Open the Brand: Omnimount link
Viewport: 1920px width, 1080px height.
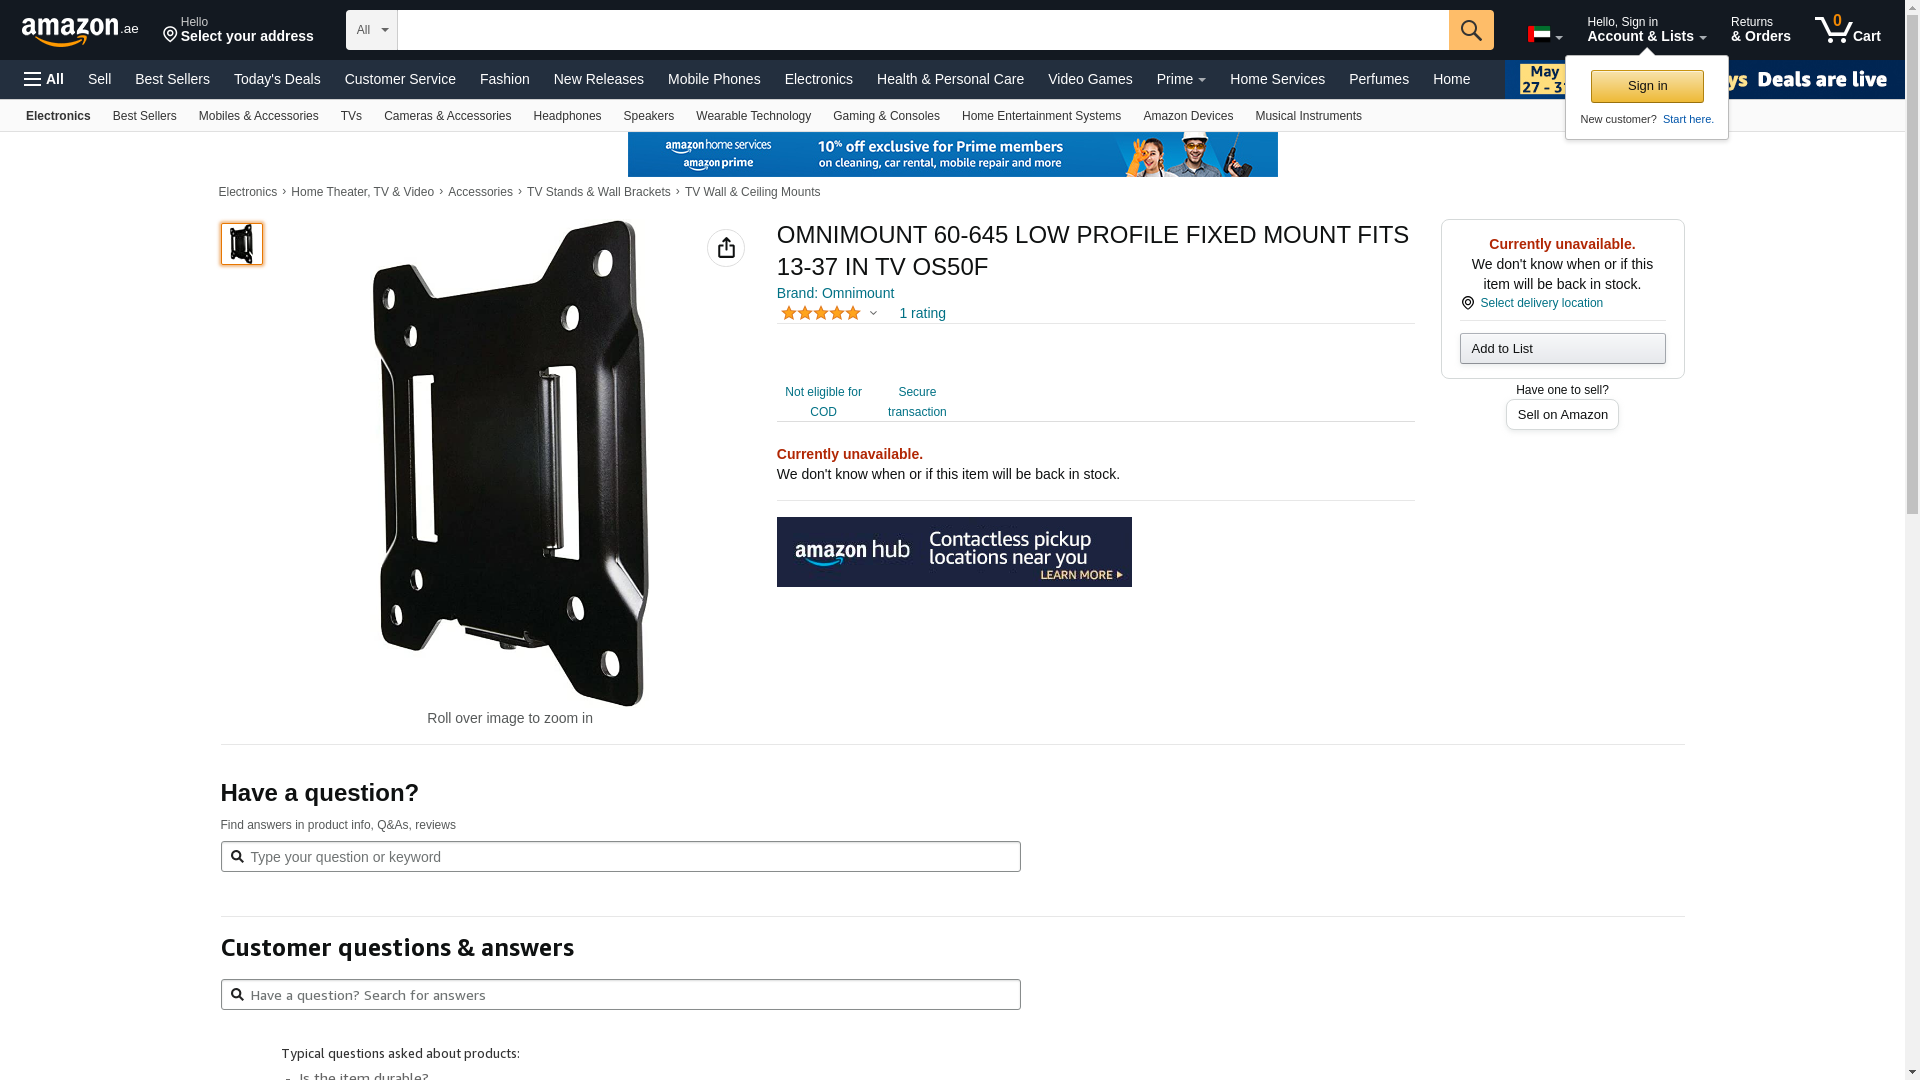(835, 293)
